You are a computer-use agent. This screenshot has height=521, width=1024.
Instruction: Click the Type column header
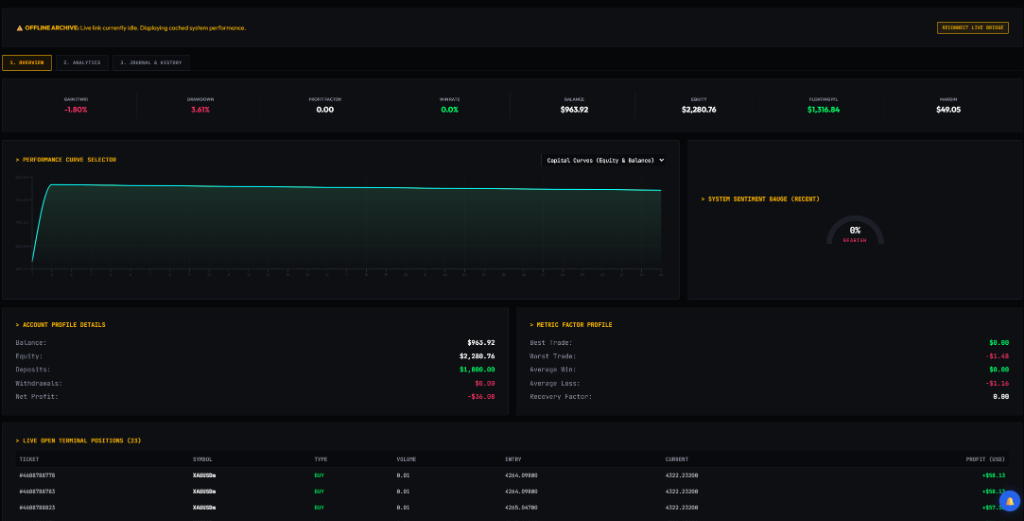[x=321, y=460]
